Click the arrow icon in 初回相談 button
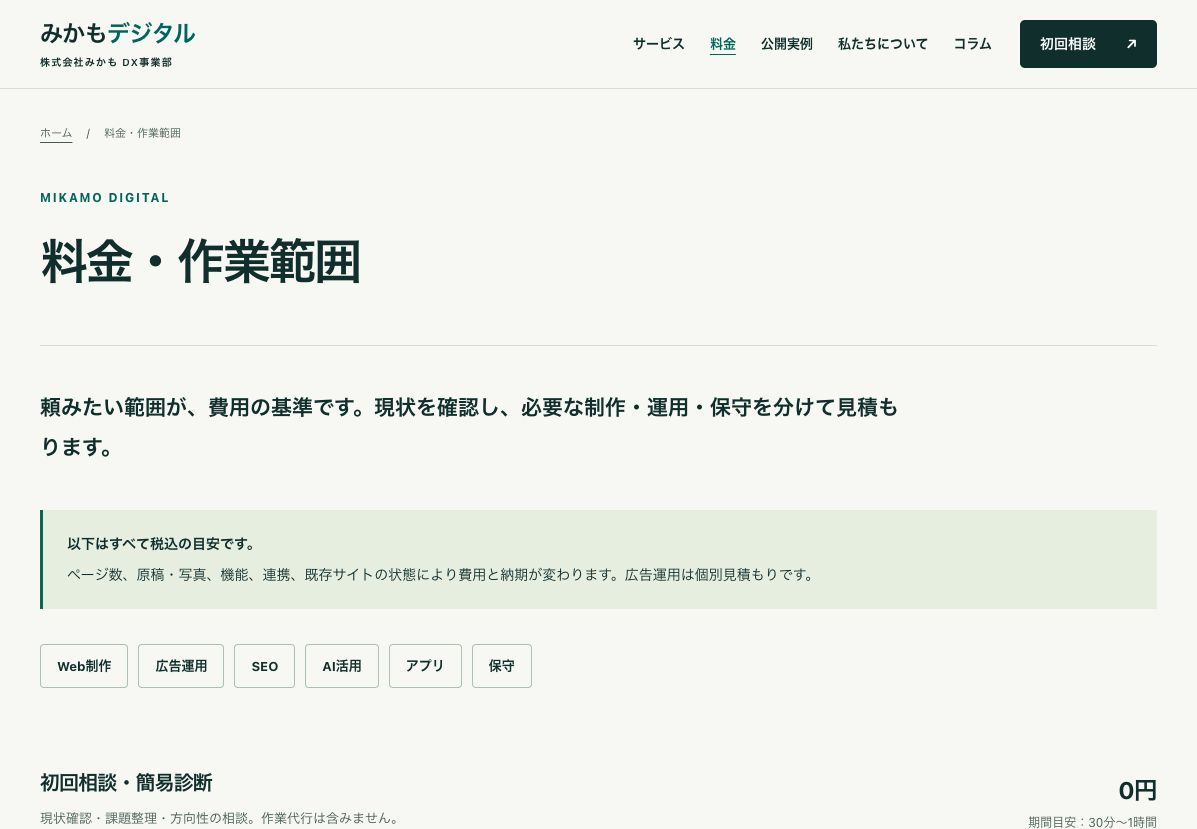1197x829 pixels. (x=1131, y=44)
